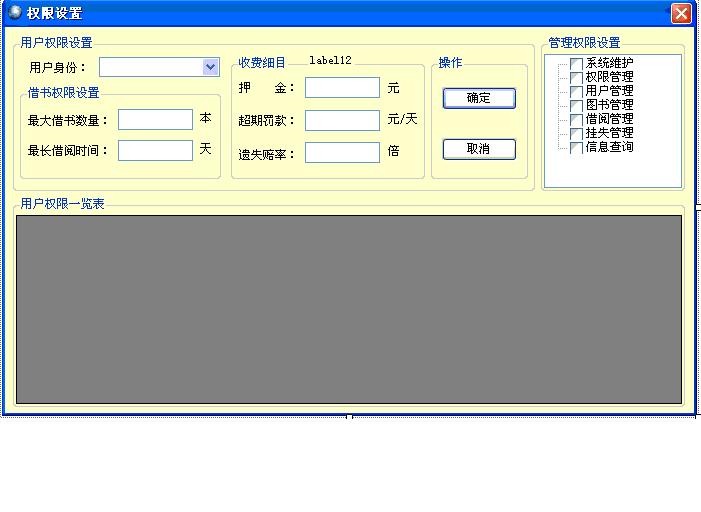Tick the 图书管理 checkbox

[576, 106]
